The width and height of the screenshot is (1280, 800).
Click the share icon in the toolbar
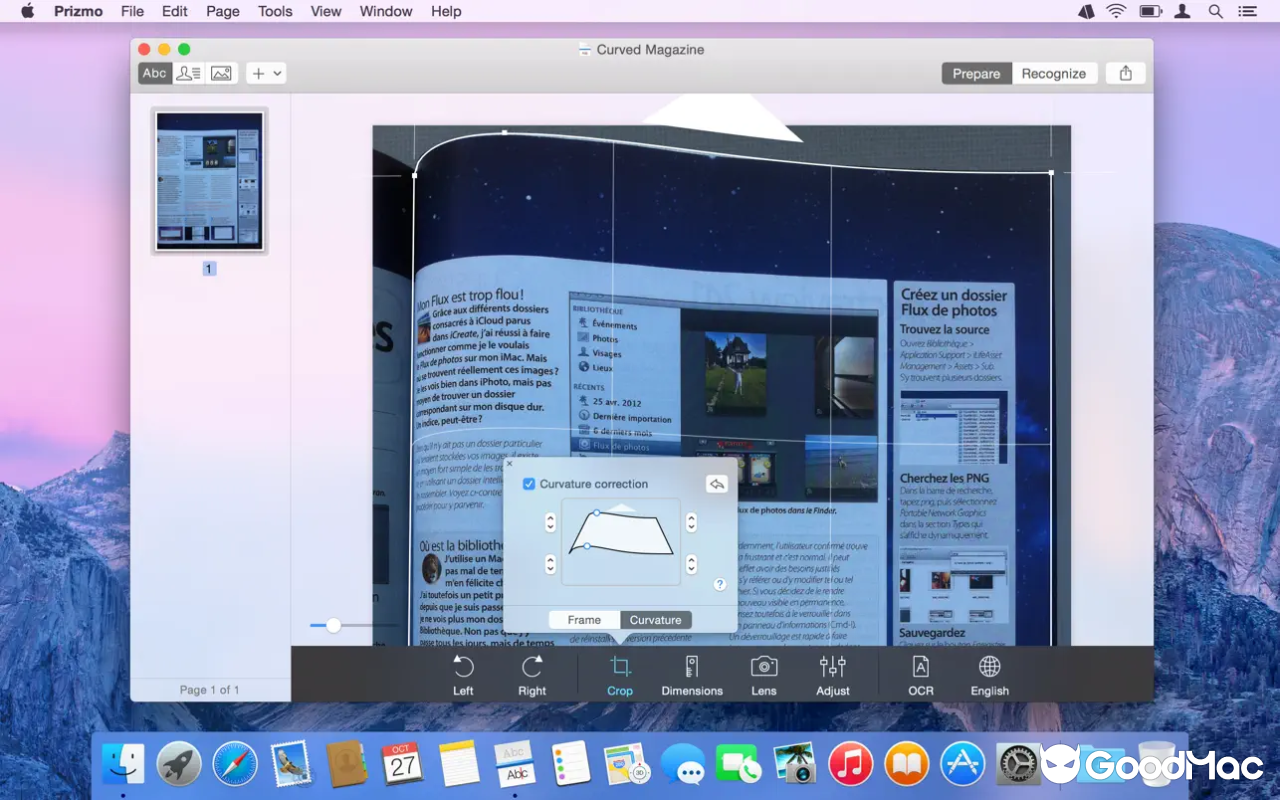[x=1126, y=73]
